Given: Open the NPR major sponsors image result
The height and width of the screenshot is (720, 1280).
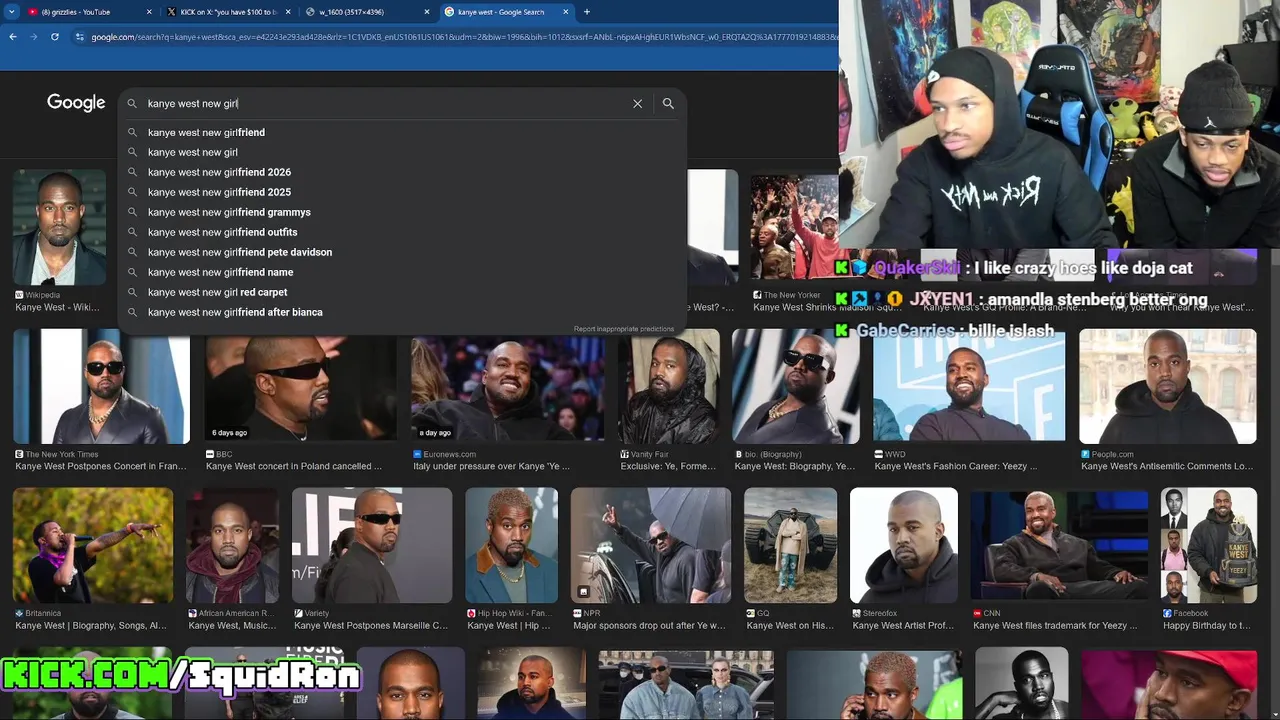Looking at the screenshot, I should 651,545.
